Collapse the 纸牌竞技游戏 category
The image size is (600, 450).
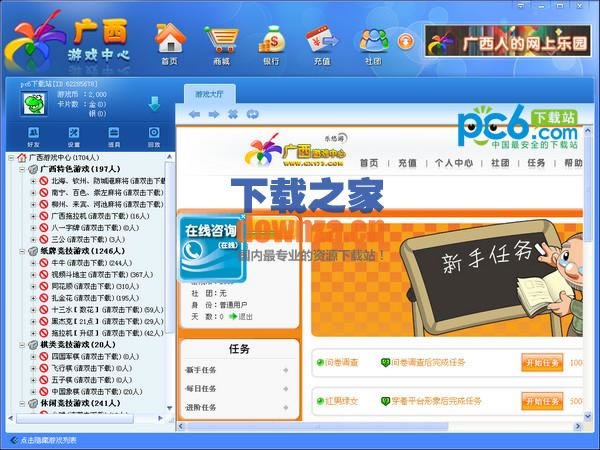[x=22, y=251]
